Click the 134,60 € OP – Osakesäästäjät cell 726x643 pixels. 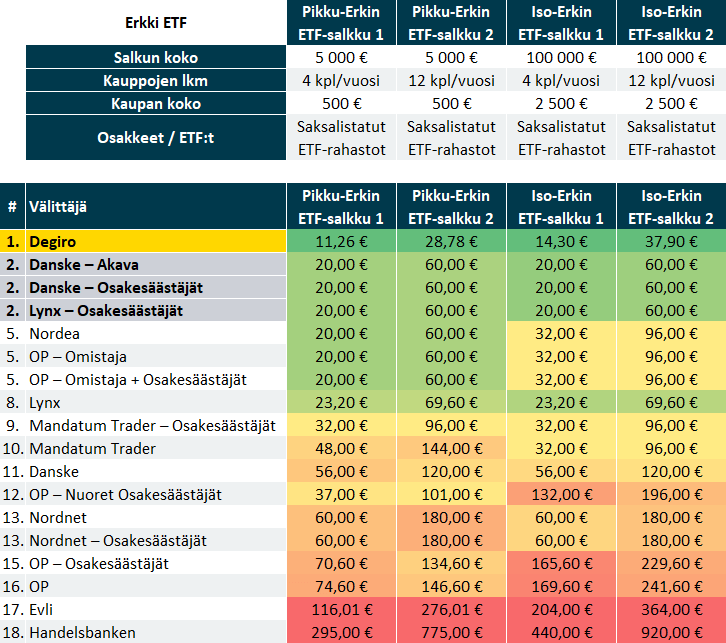click(451, 563)
